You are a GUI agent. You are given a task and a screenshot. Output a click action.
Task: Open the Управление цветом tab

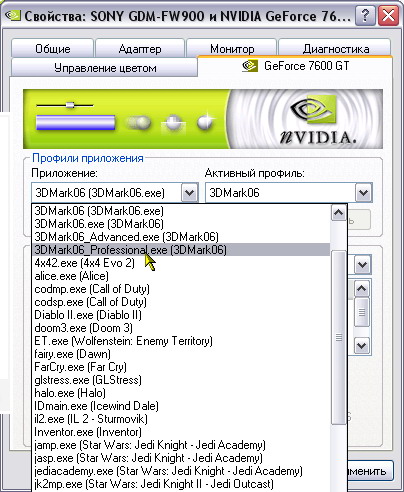click(x=105, y=68)
